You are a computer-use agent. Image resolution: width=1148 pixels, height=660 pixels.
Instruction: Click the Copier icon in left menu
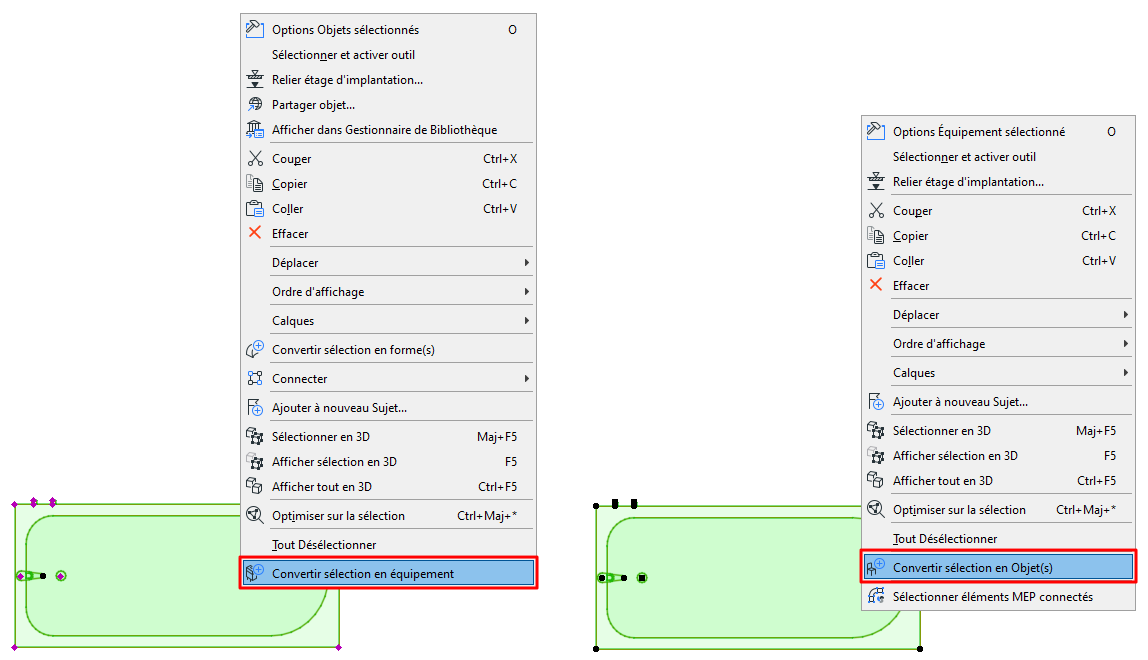255,183
